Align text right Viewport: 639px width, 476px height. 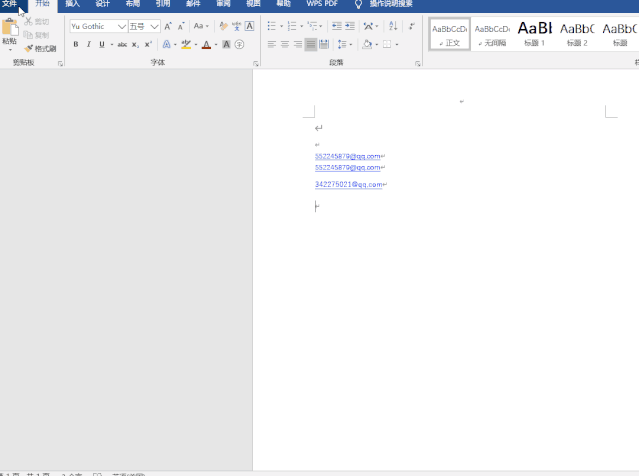[298, 44]
